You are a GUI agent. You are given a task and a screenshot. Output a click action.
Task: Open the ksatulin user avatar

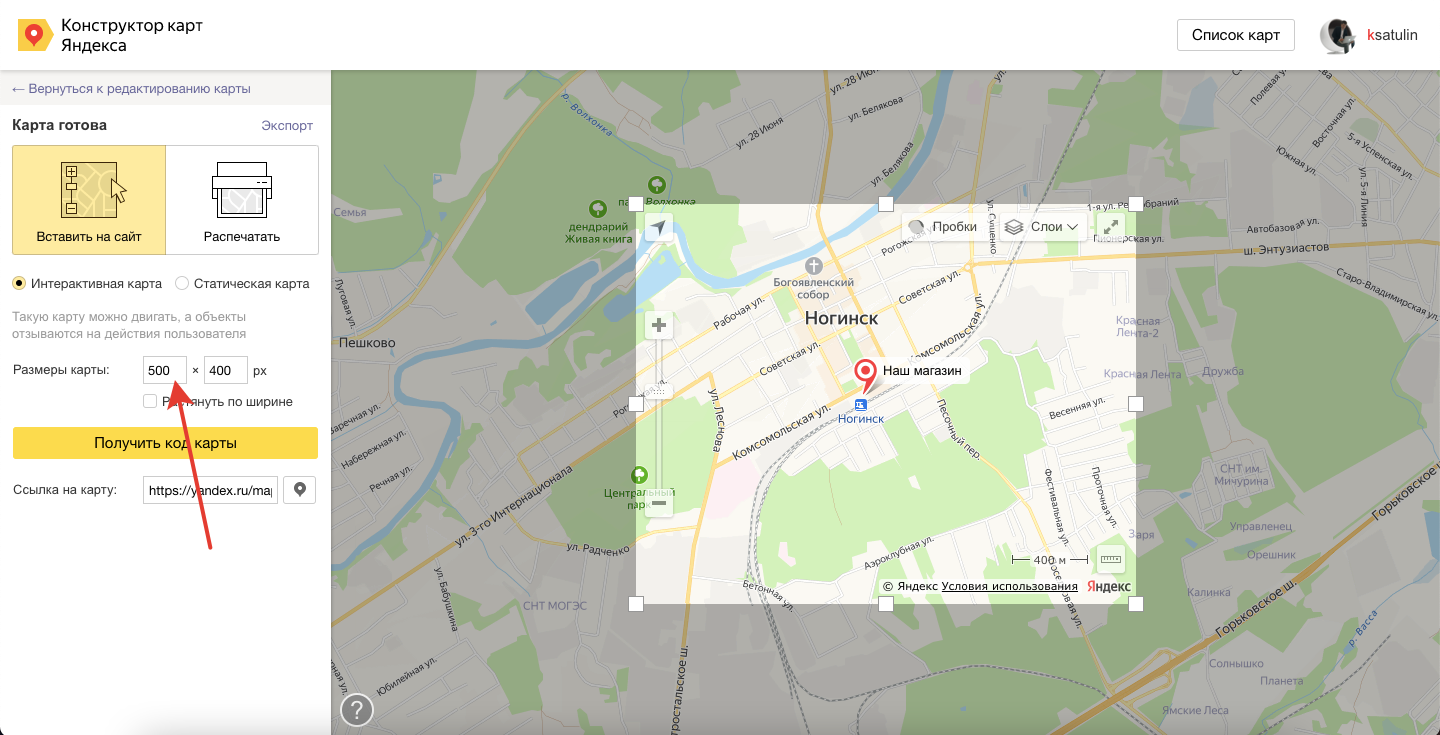[1337, 35]
